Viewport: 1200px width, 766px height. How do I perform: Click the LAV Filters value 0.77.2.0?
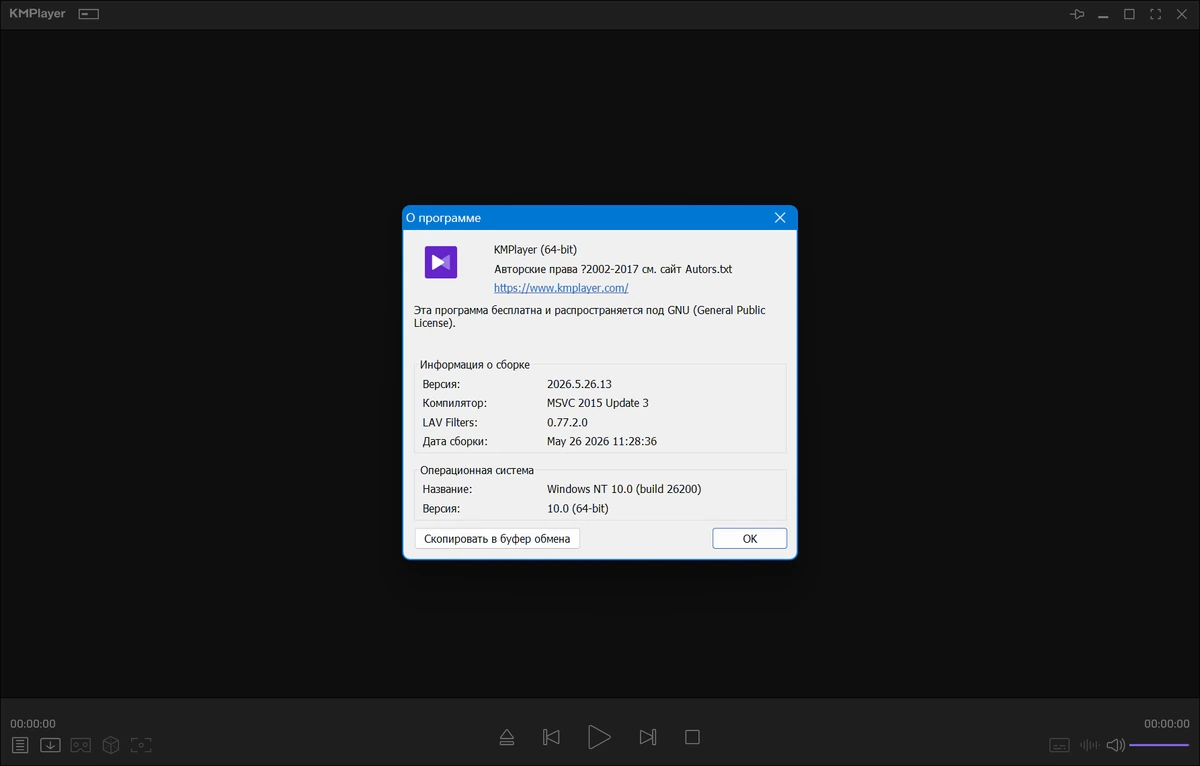pos(567,422)
